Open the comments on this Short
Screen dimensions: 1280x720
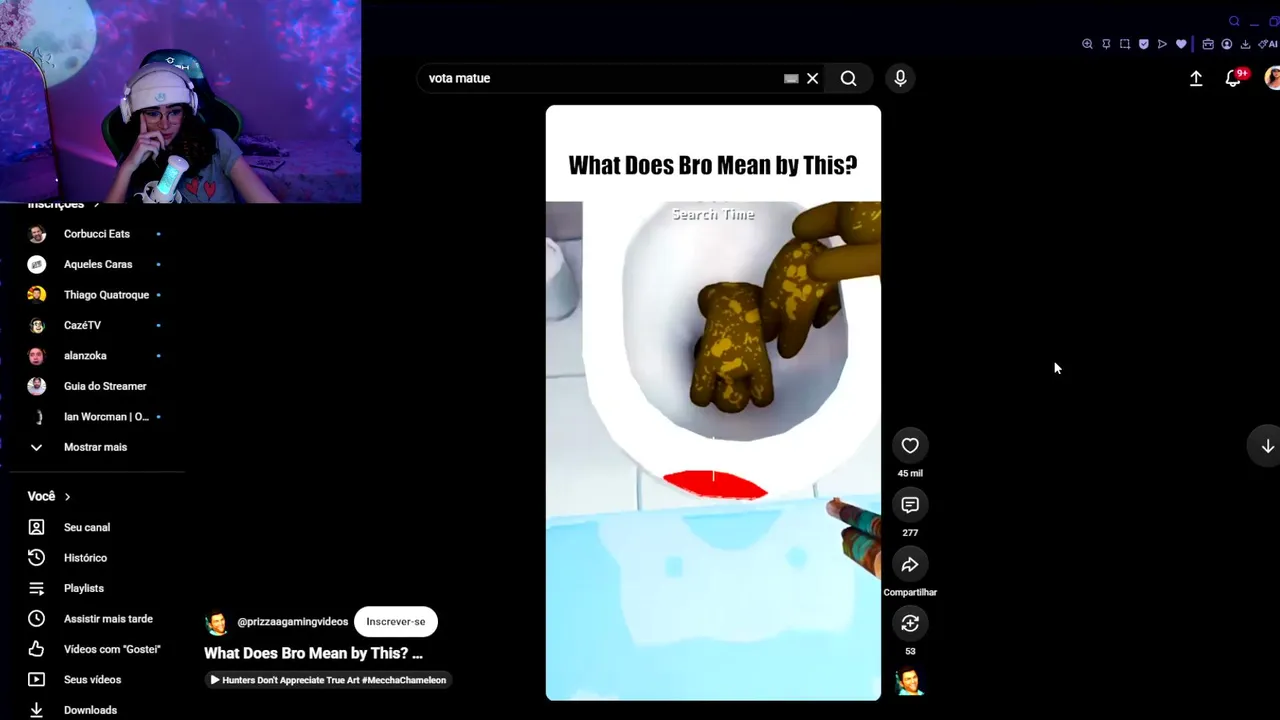coord(910,505)
